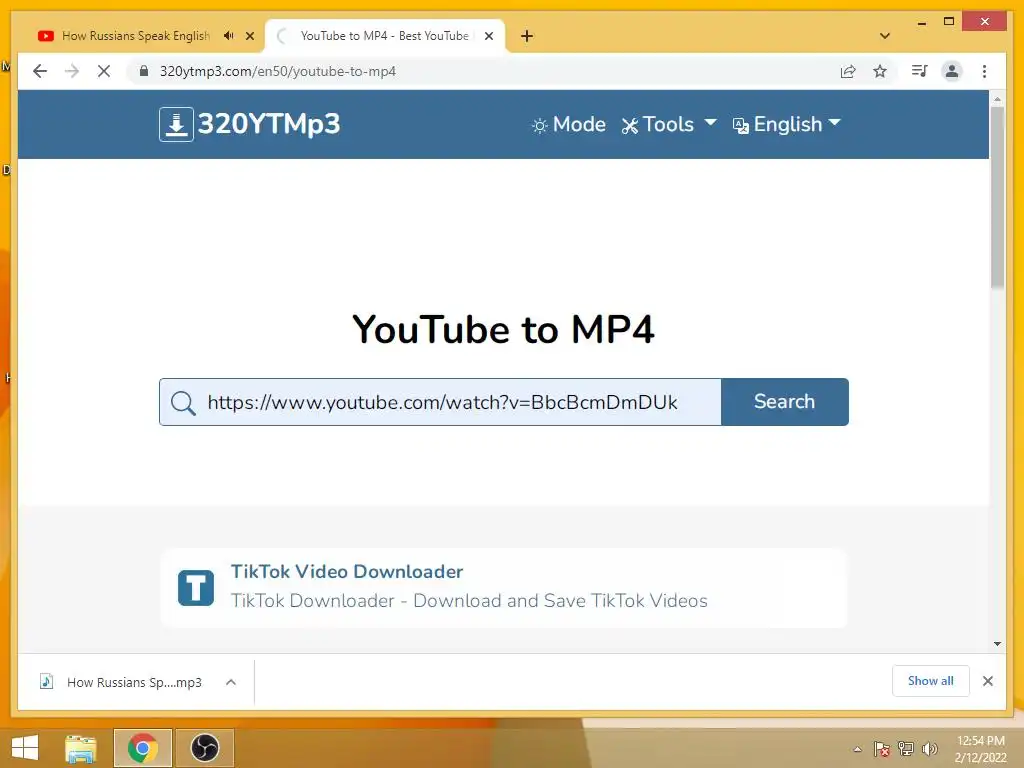
Task: Click the magnifier icon in search box
Action: (x=183, y=403)
